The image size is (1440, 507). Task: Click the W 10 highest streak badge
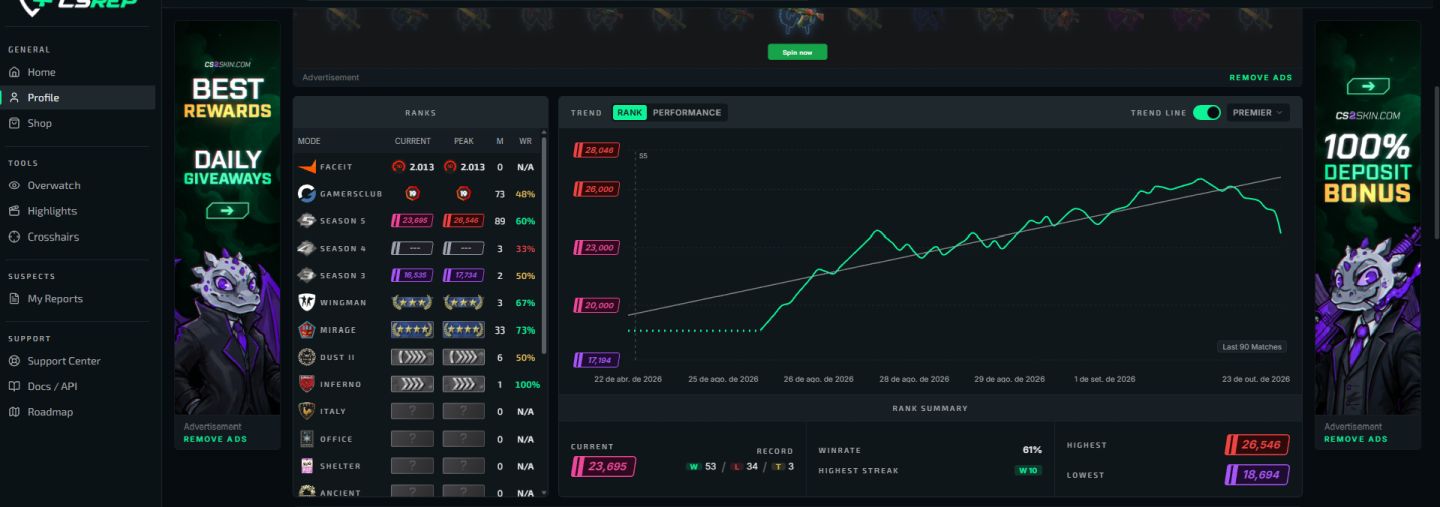[x=1028, y=470]
